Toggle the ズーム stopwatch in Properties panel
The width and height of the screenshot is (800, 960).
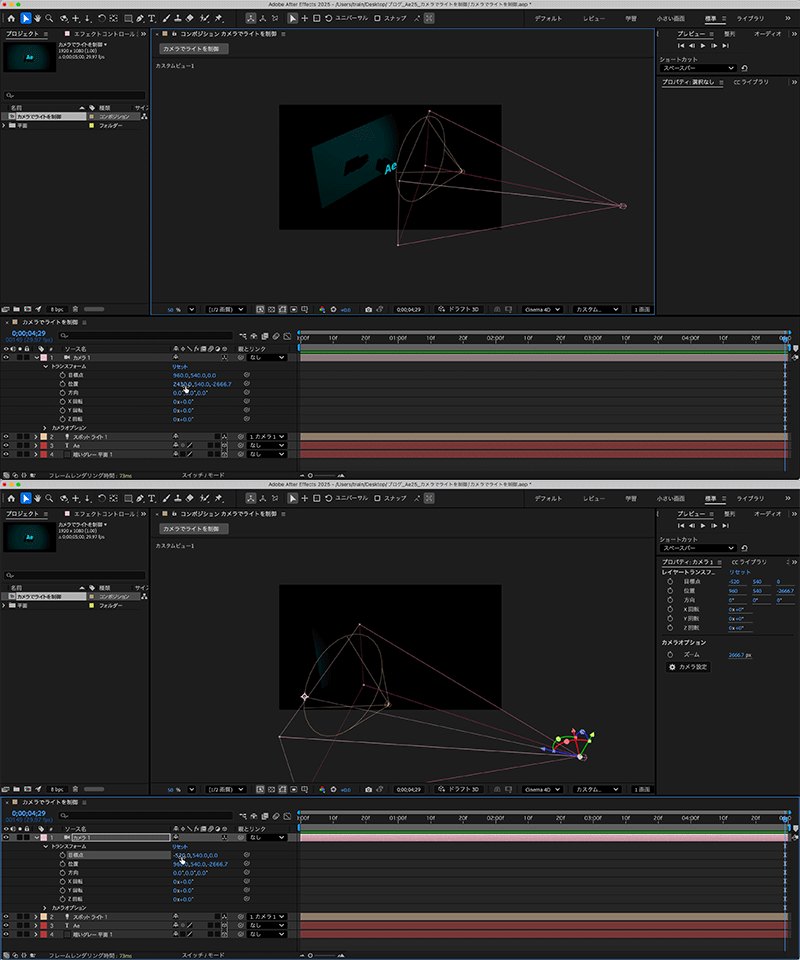[669, 654]
